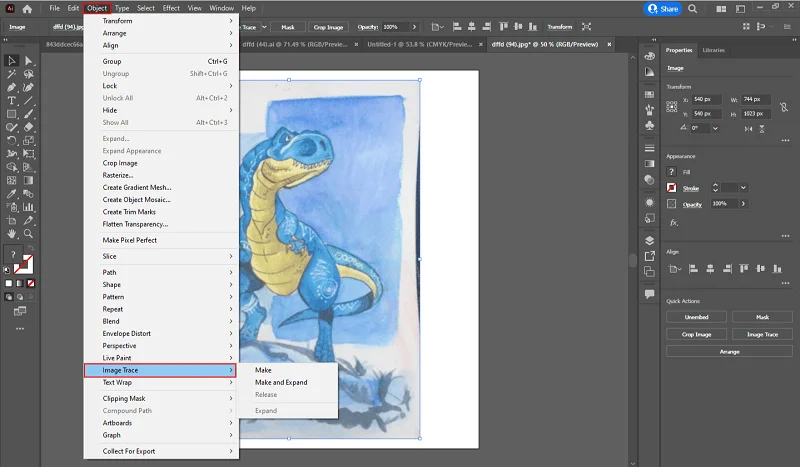Select the Artboard tool
The width and height of the screenshot is (800, 467).
tap(11, 220)
